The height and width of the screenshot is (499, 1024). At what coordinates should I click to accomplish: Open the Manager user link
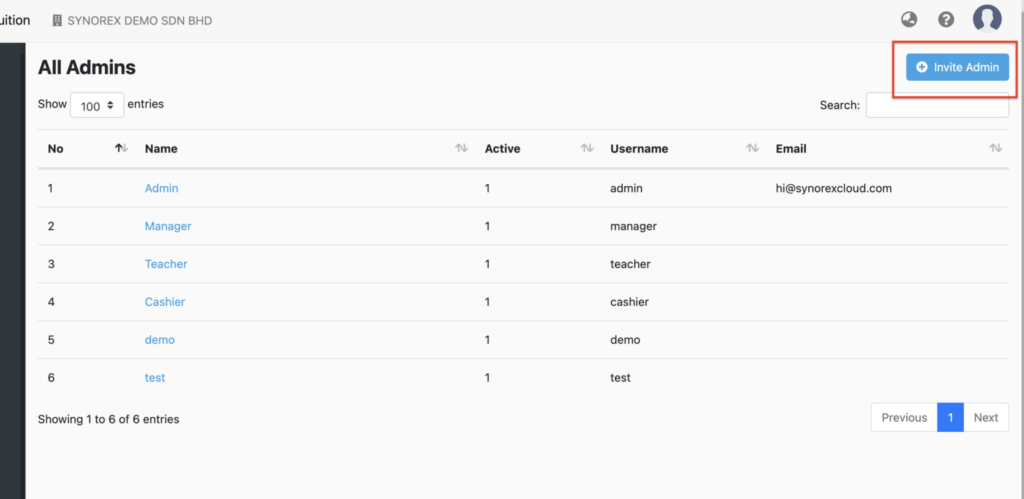(x=168, y=226)
